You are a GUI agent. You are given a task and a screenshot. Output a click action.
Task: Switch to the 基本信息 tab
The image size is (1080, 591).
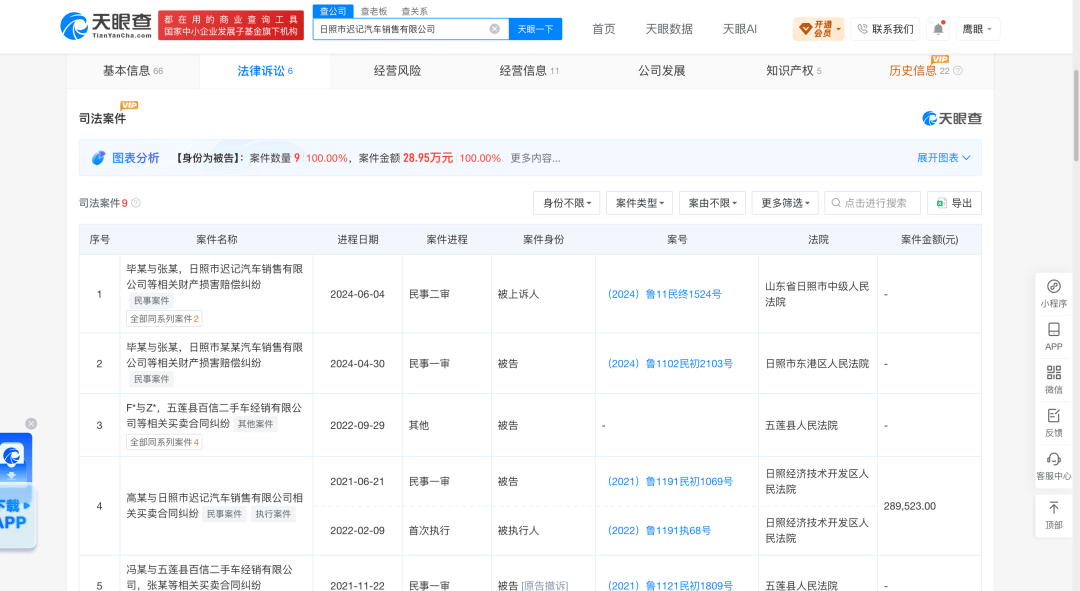[132, 71]
